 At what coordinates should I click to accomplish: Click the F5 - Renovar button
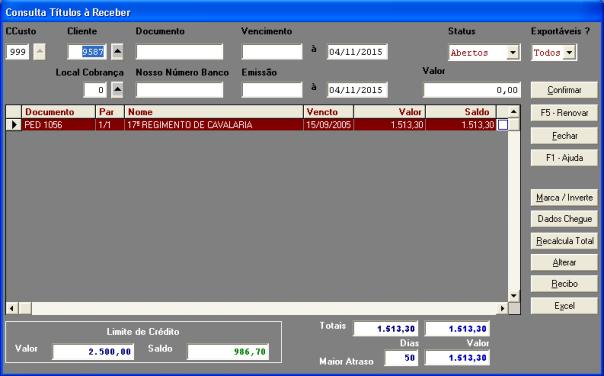(x=564, y=113)
